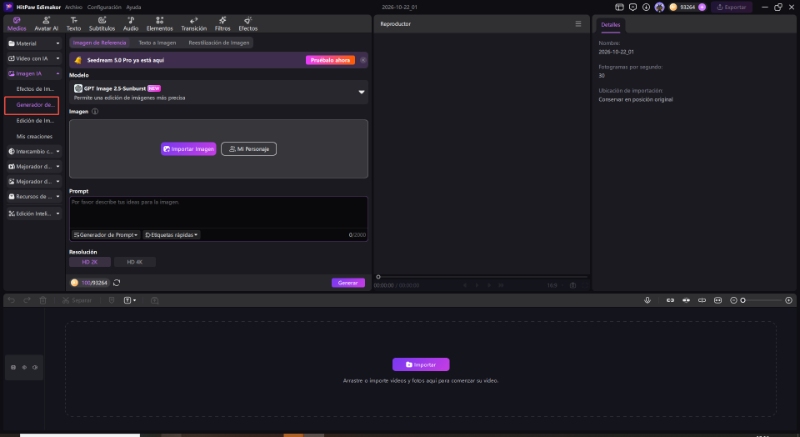Expand the Recursos de... sidebar section

pyautogui.click(x=34, y=196)
